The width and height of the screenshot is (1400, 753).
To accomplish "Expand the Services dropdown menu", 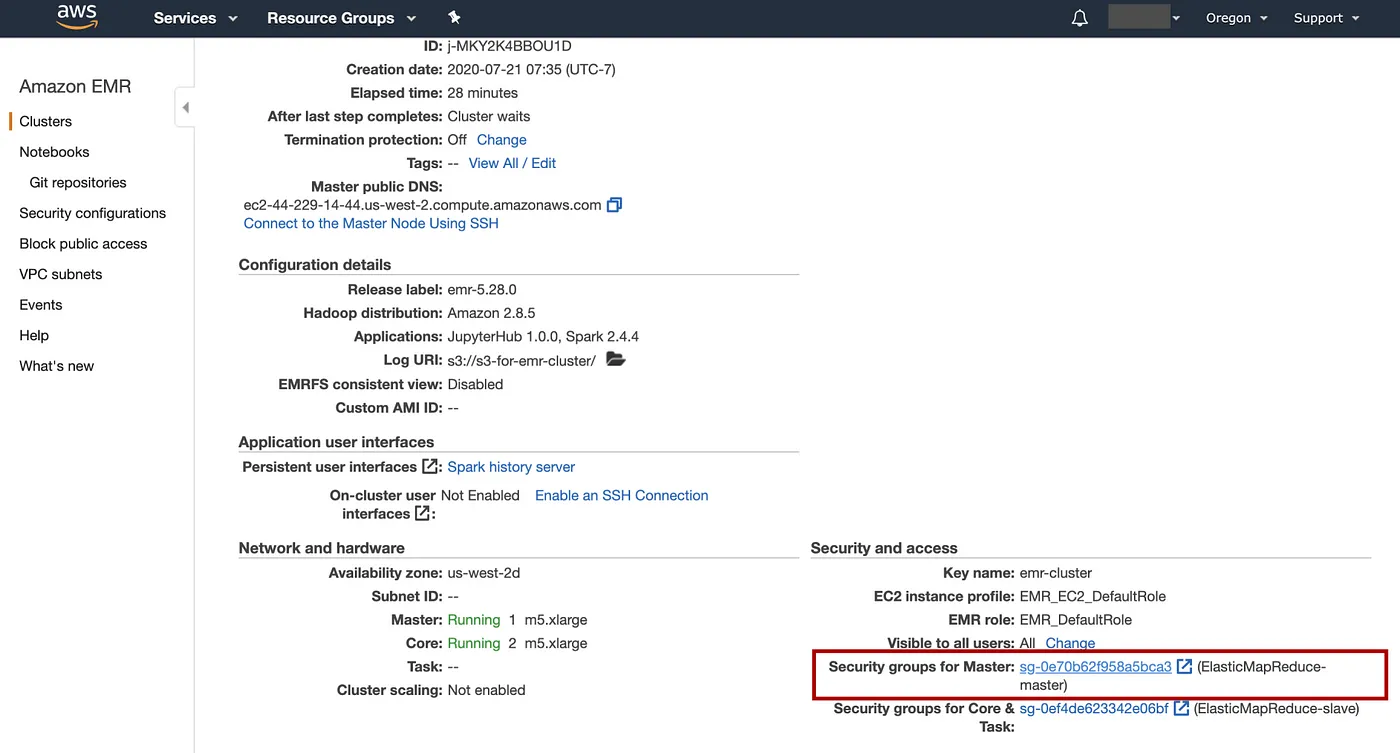I will click(195, 18).
